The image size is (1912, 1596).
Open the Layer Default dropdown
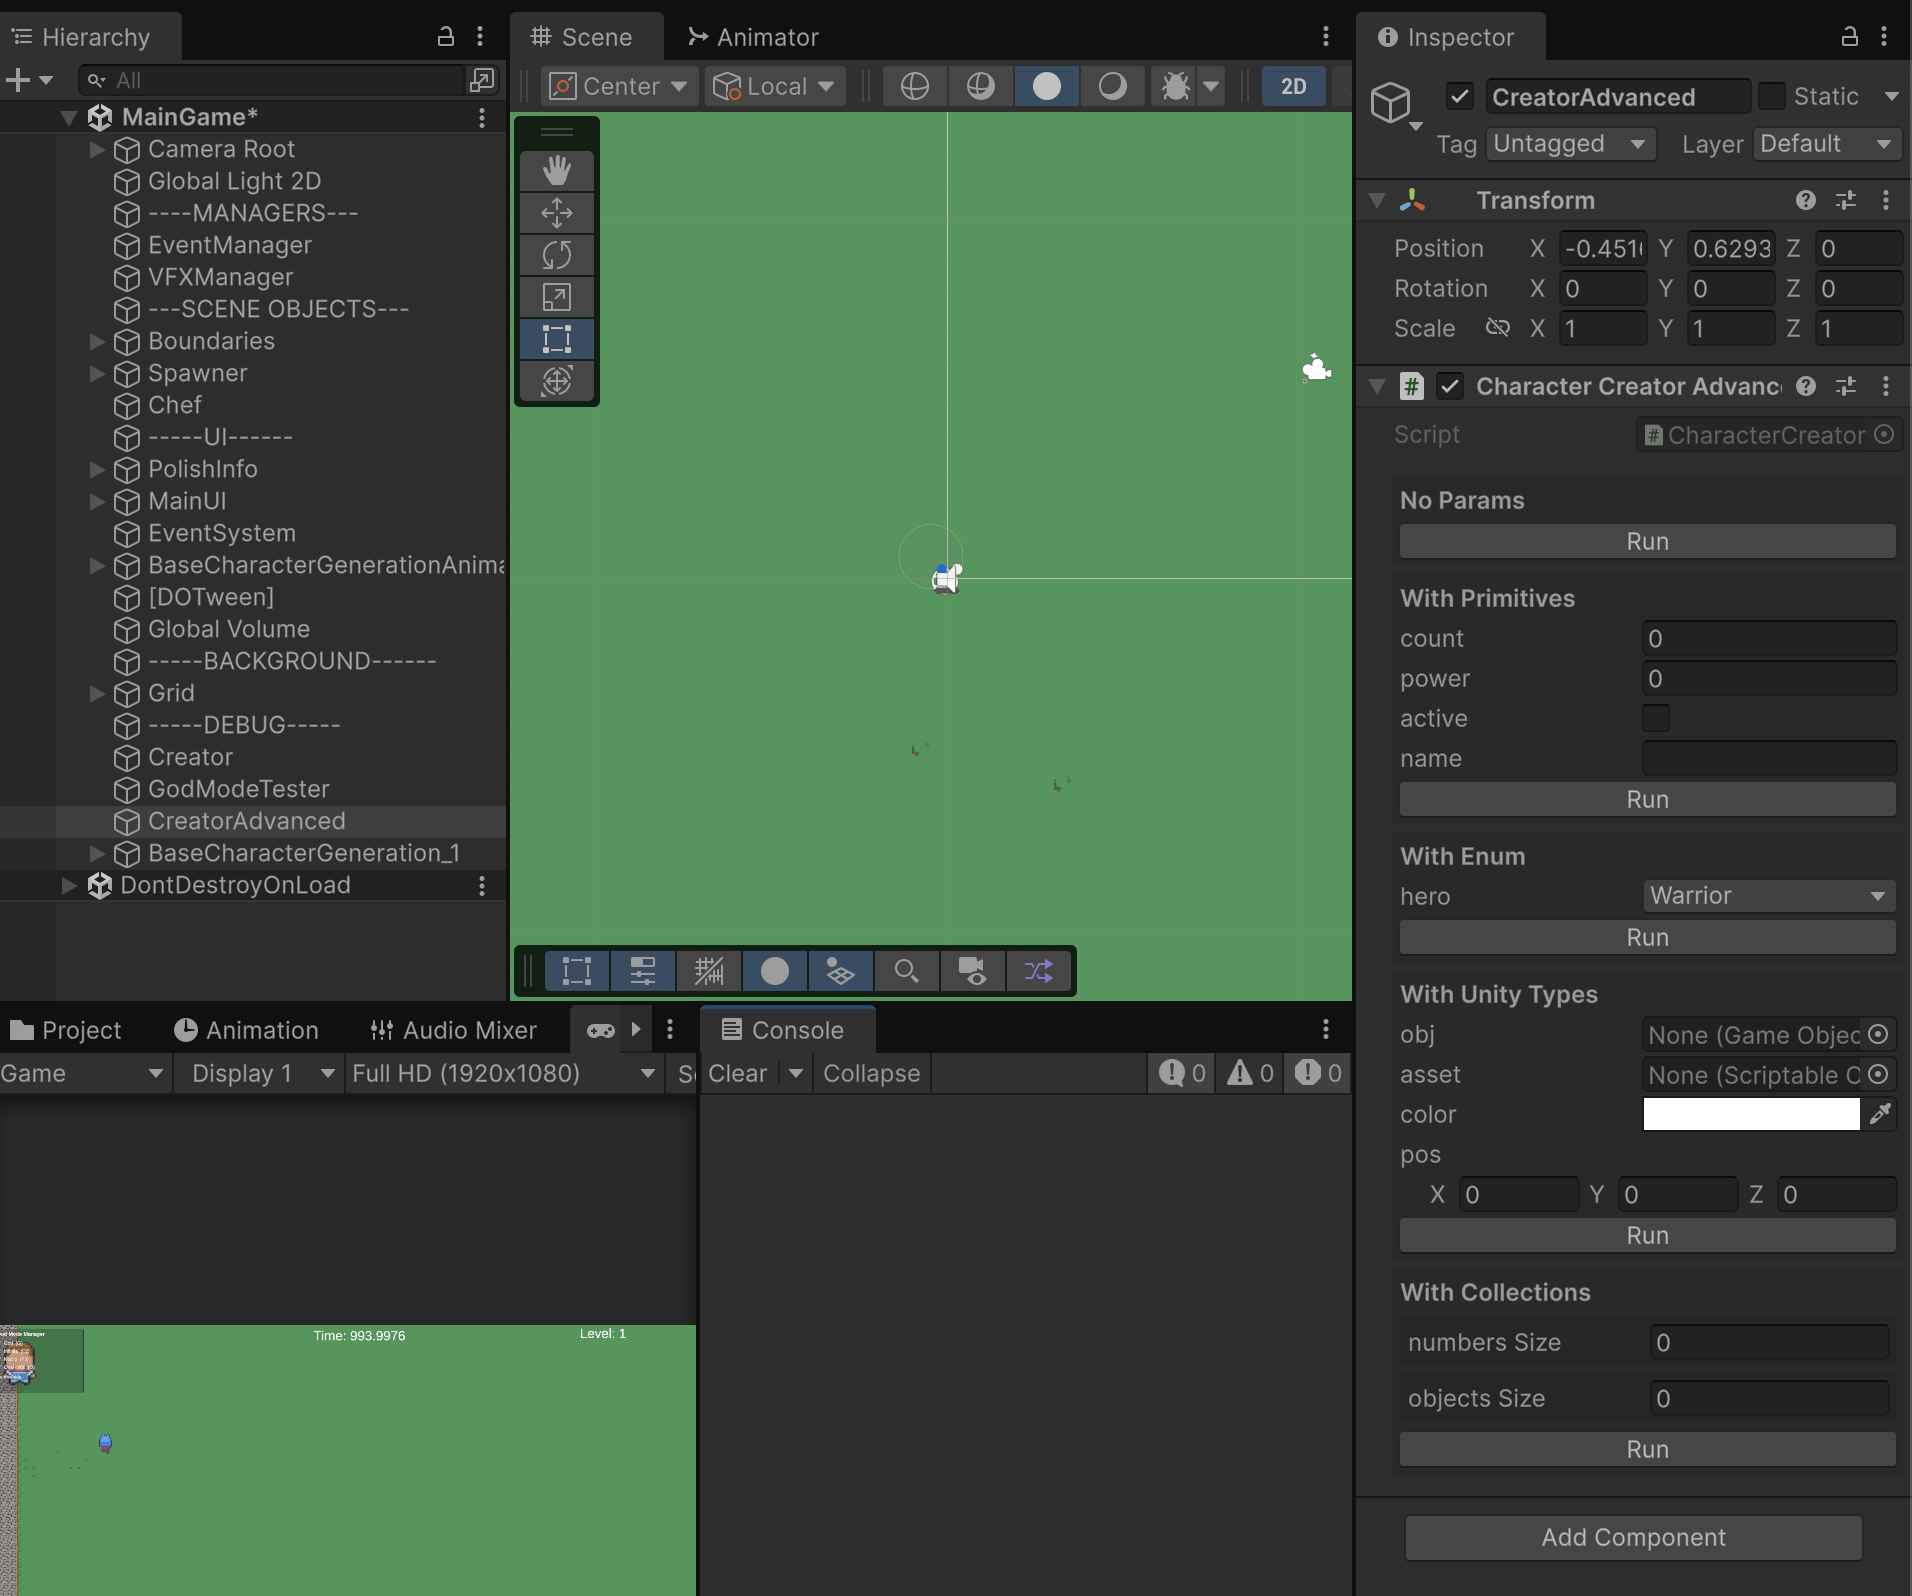[1826, 144]
